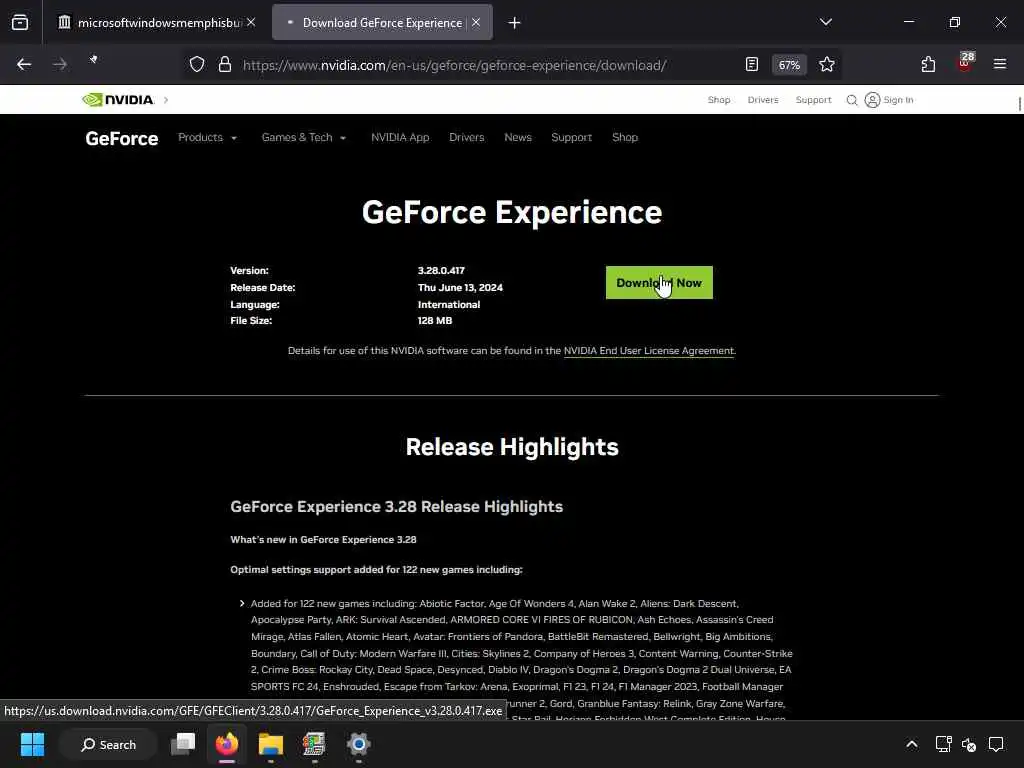Expand the Products dropdown menu

(x=208, y=138)
